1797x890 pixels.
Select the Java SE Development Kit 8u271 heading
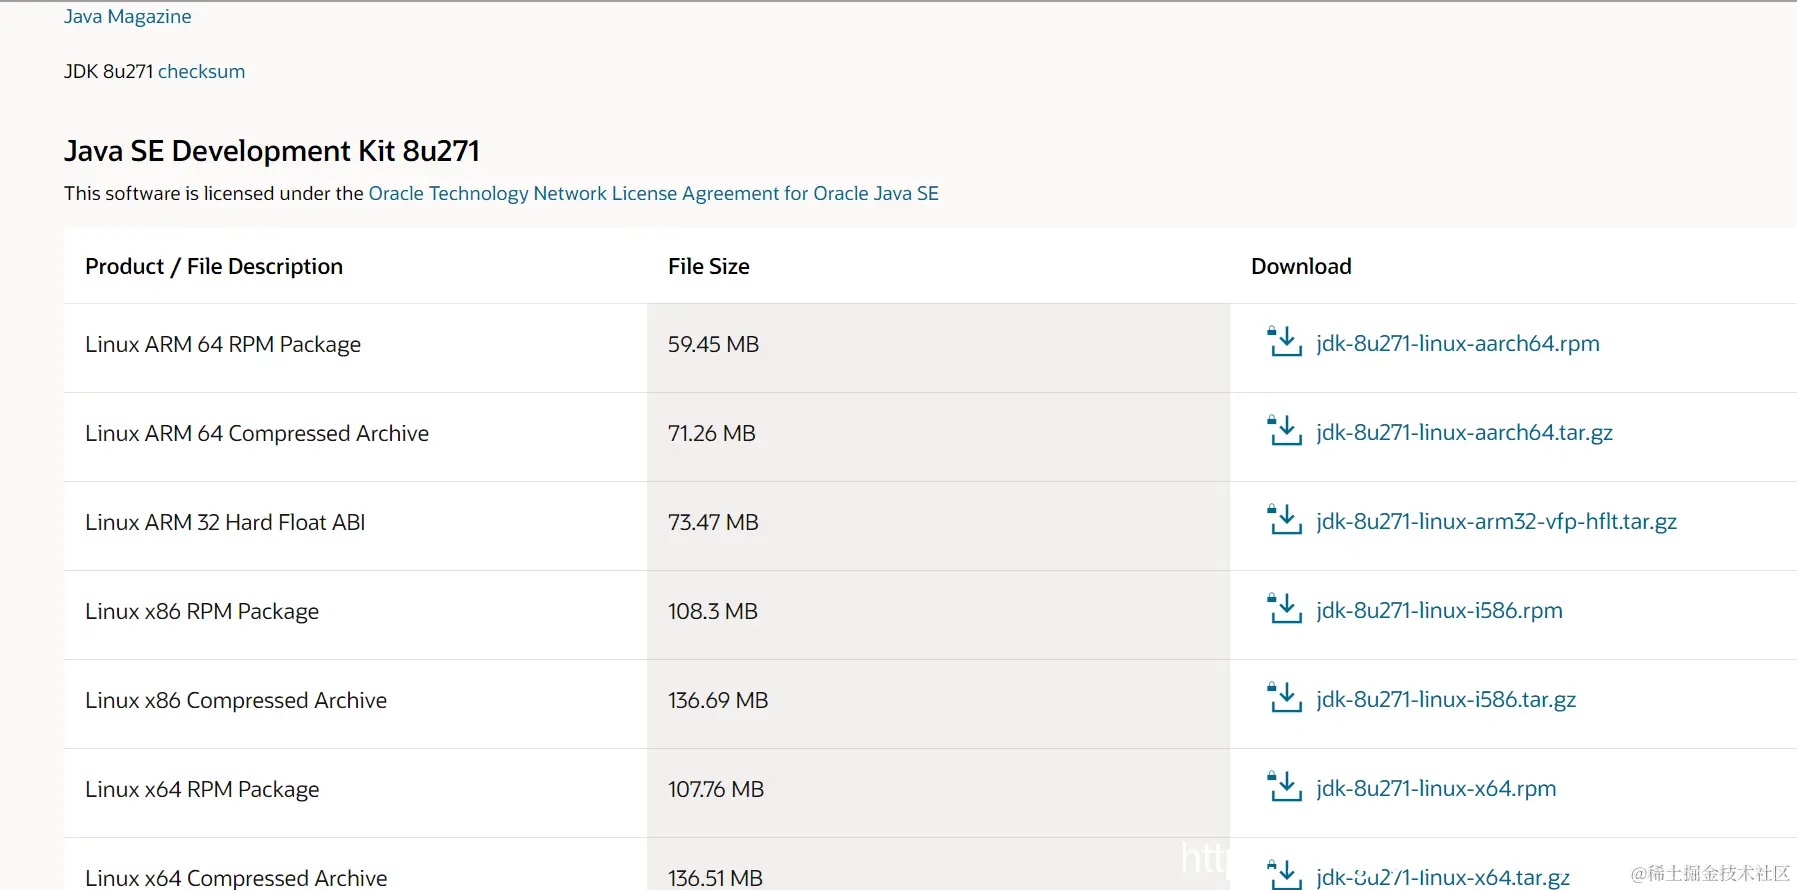pyautogui.click(x=272, y=151)
